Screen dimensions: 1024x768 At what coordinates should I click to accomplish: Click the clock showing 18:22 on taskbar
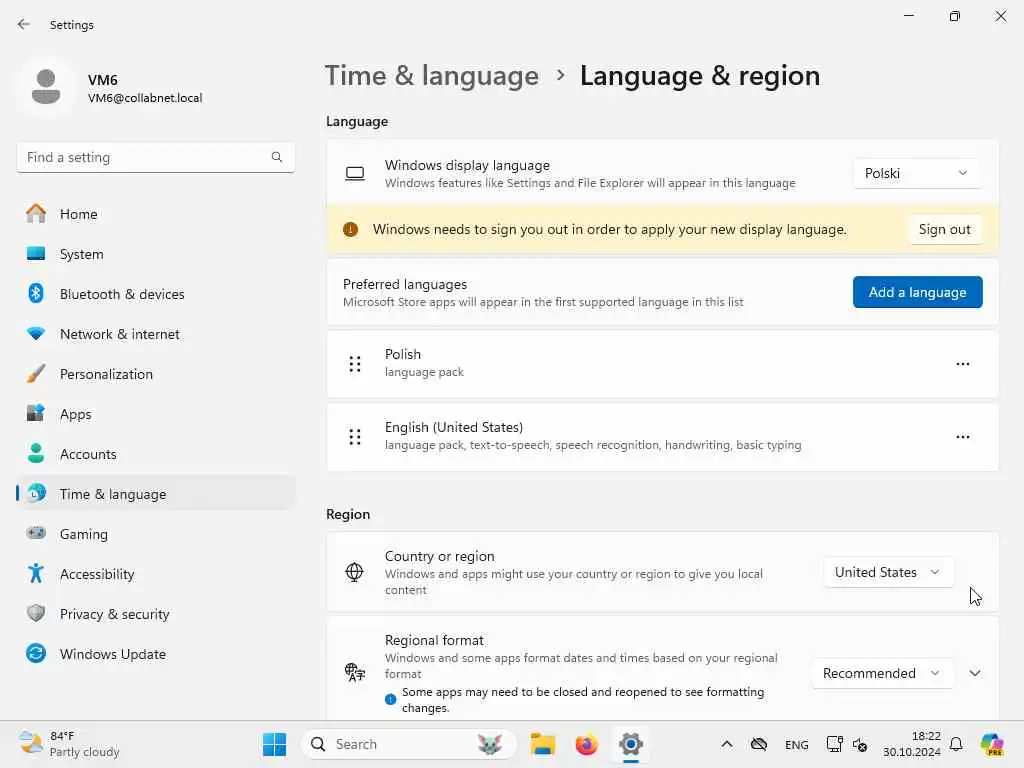click(x=912, y=744)
